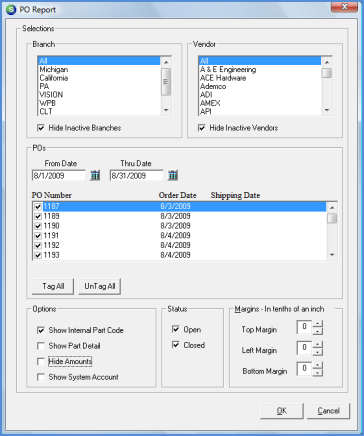Cancel the PO Report dialog
Viewport: 364px width, 436px height.
[328, 411]
